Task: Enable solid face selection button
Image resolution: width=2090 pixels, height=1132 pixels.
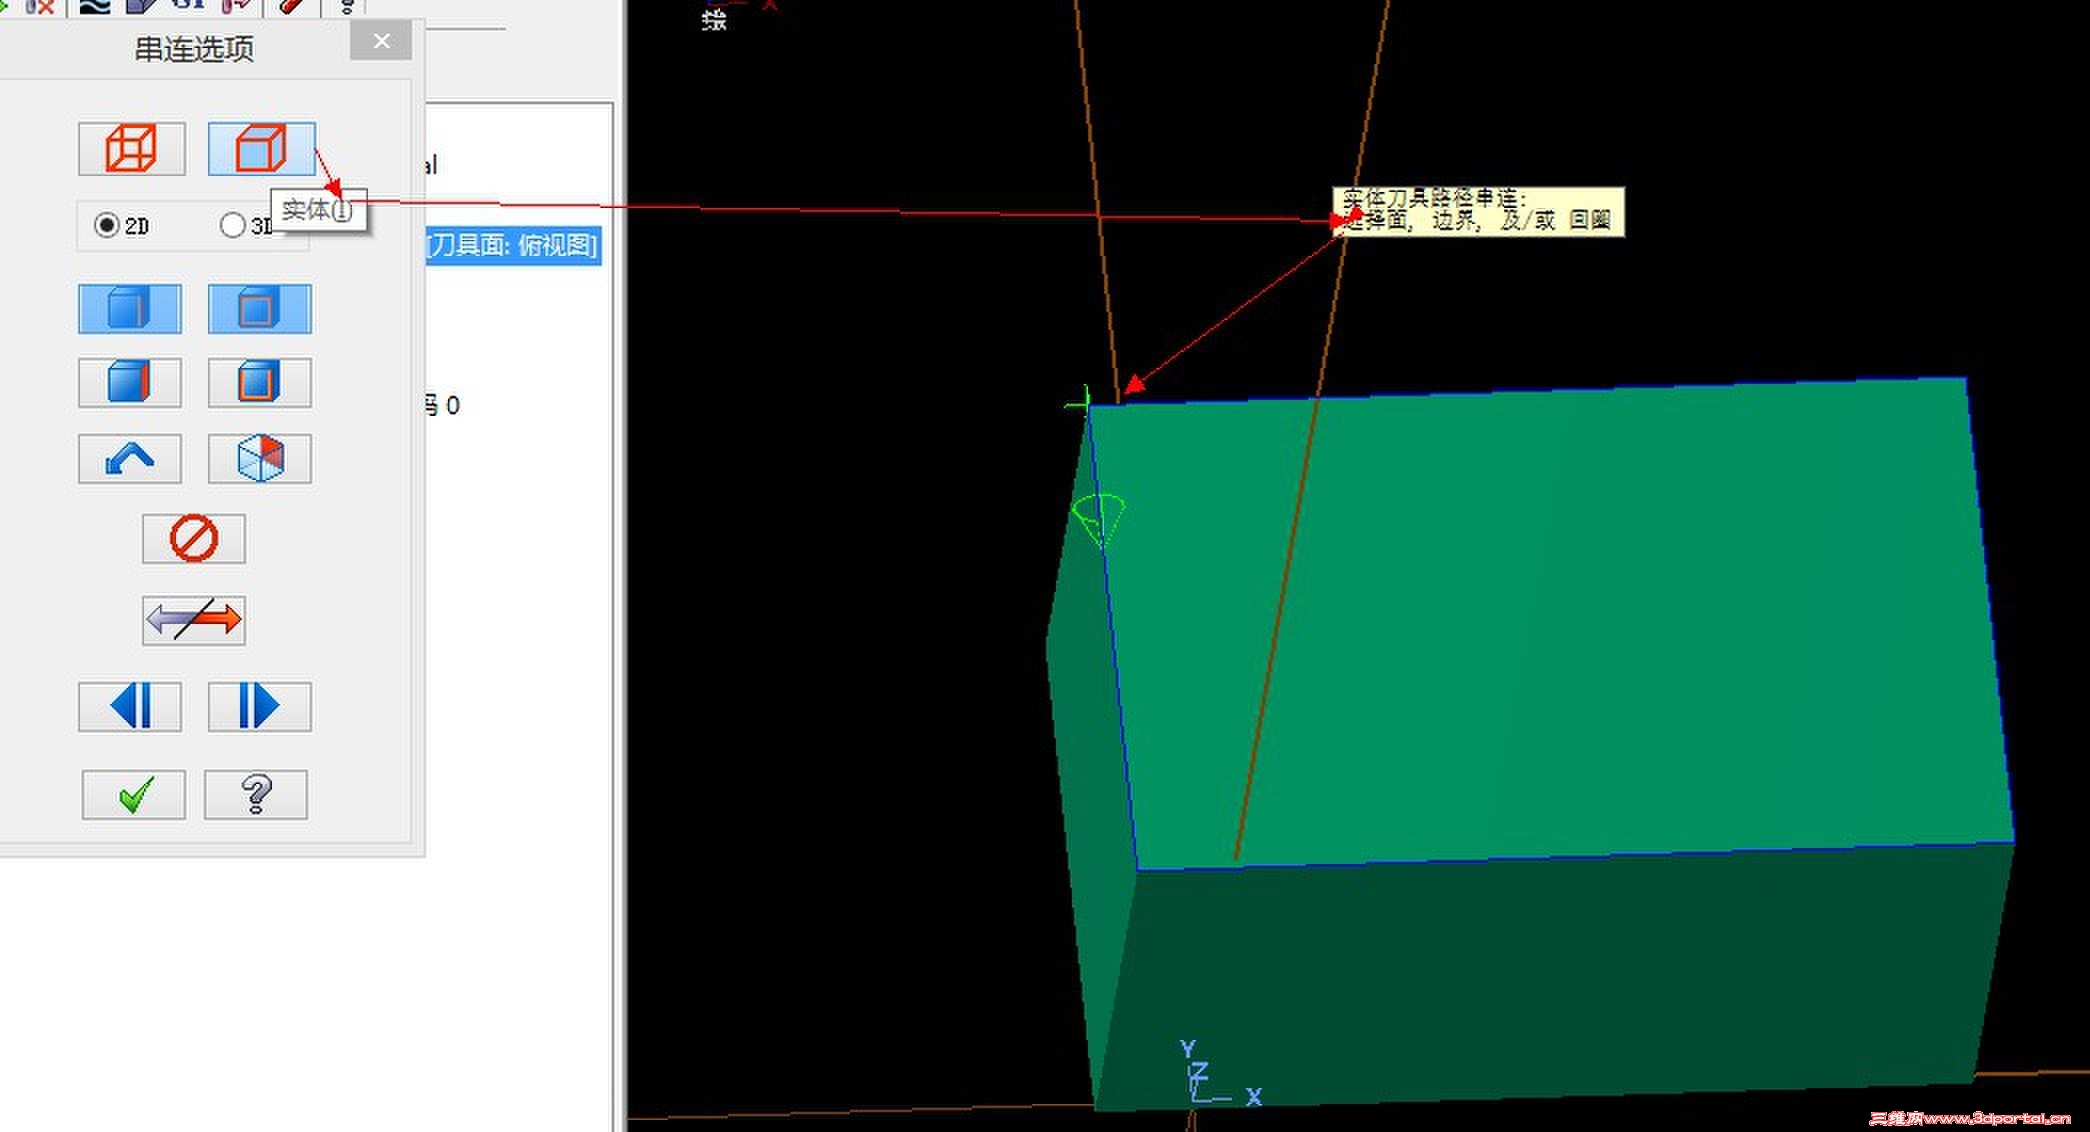Action: (130, 382)
